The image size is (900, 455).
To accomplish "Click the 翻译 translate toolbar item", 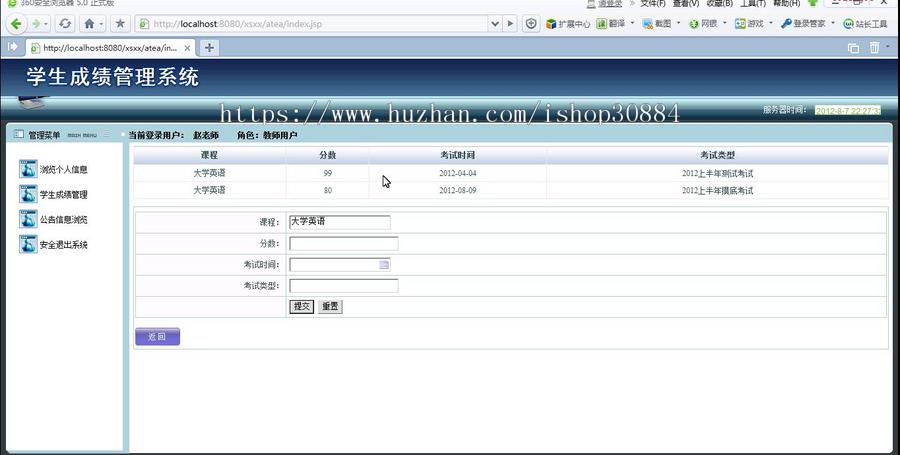I will 611,24.
